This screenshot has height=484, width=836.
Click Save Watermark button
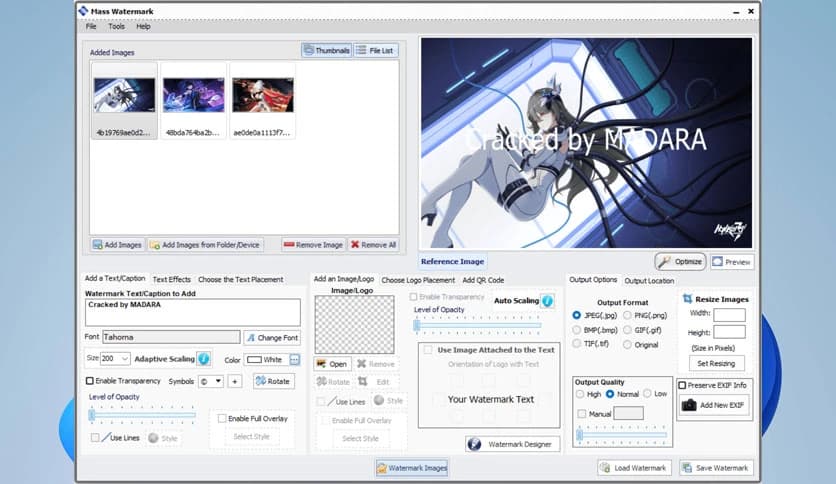pos(716,467)
